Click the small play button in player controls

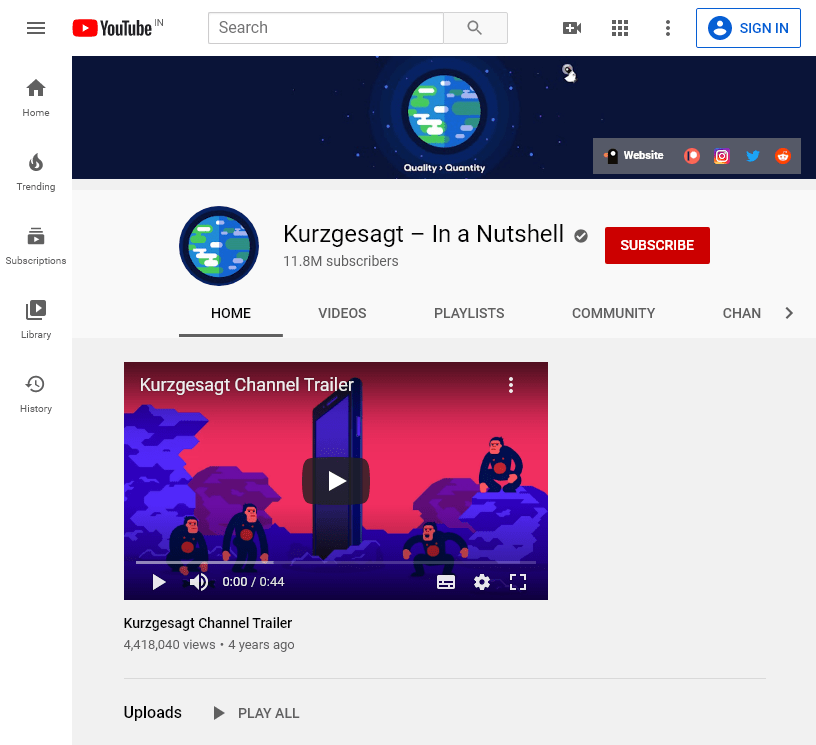159,582
